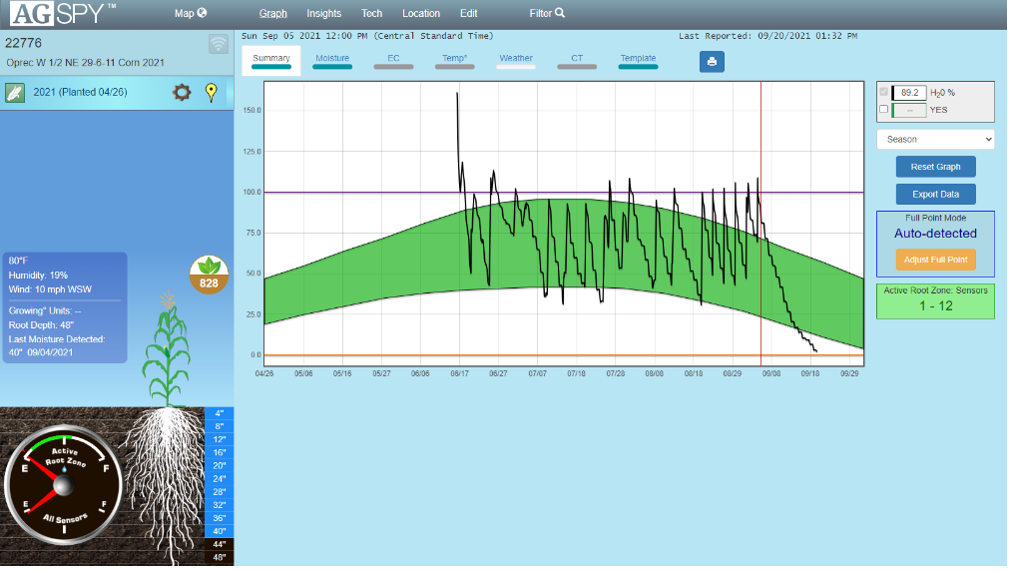Click the wifi signal status icon
Screen dimensions: 1011x571
coord(219,44)
